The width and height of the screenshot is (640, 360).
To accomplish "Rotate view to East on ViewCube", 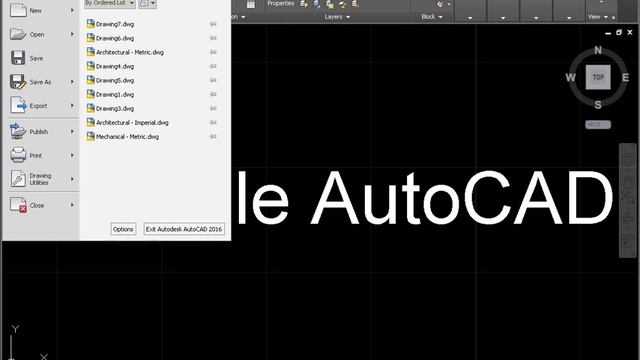I will 625,78.
